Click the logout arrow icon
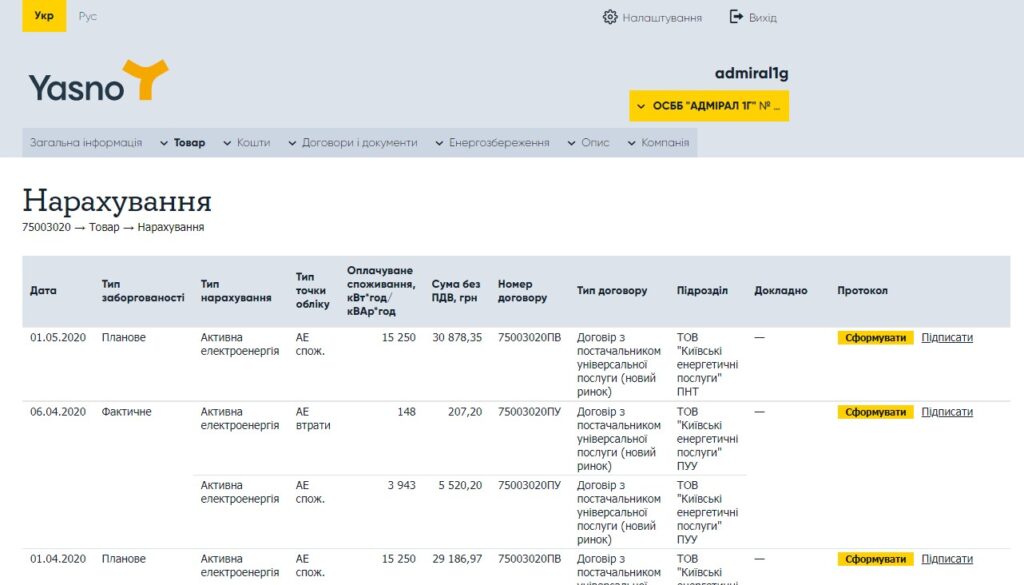 tap(736, 17)
